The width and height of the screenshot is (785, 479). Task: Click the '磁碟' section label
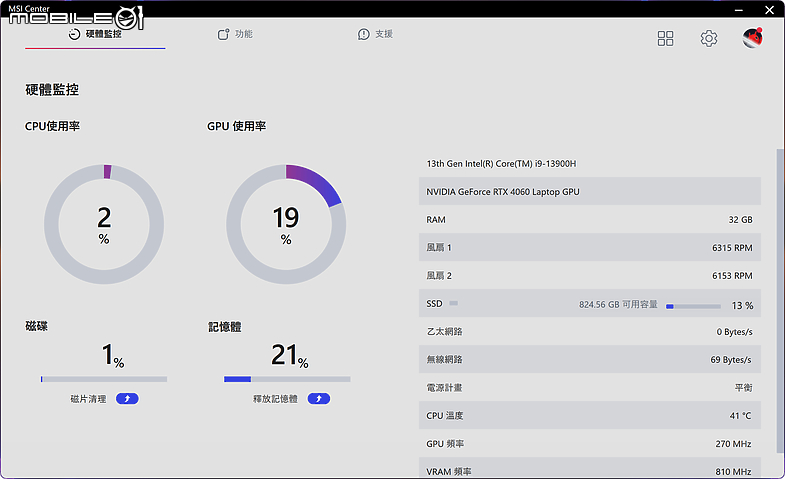coord(37,326)
